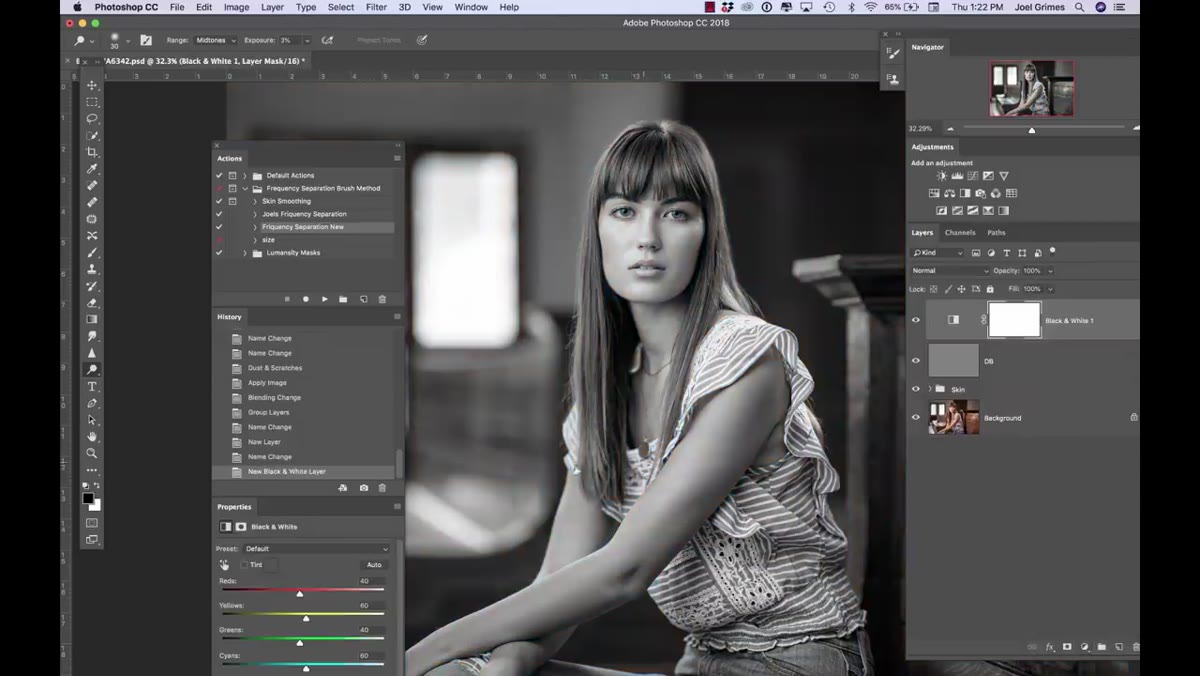
Task: Add layer mask at Layers panel bottom
Action: click(1067, 647)
